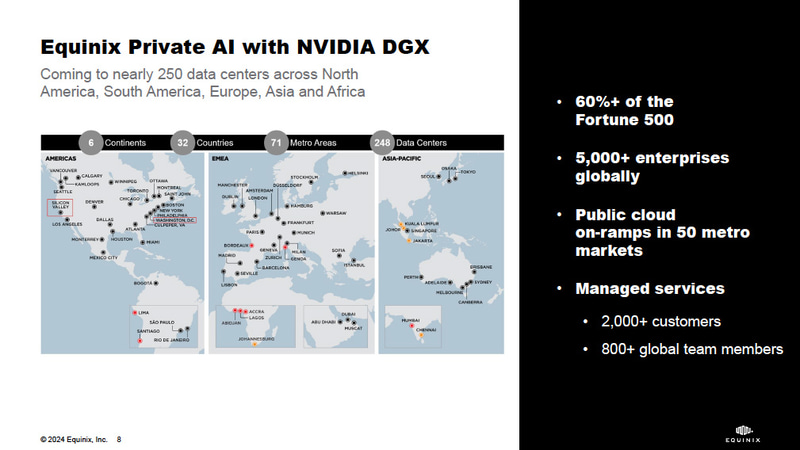Click the slide page number 8
Image resolution: width=800 pixels, height=450 pixels.
(119, 439)
